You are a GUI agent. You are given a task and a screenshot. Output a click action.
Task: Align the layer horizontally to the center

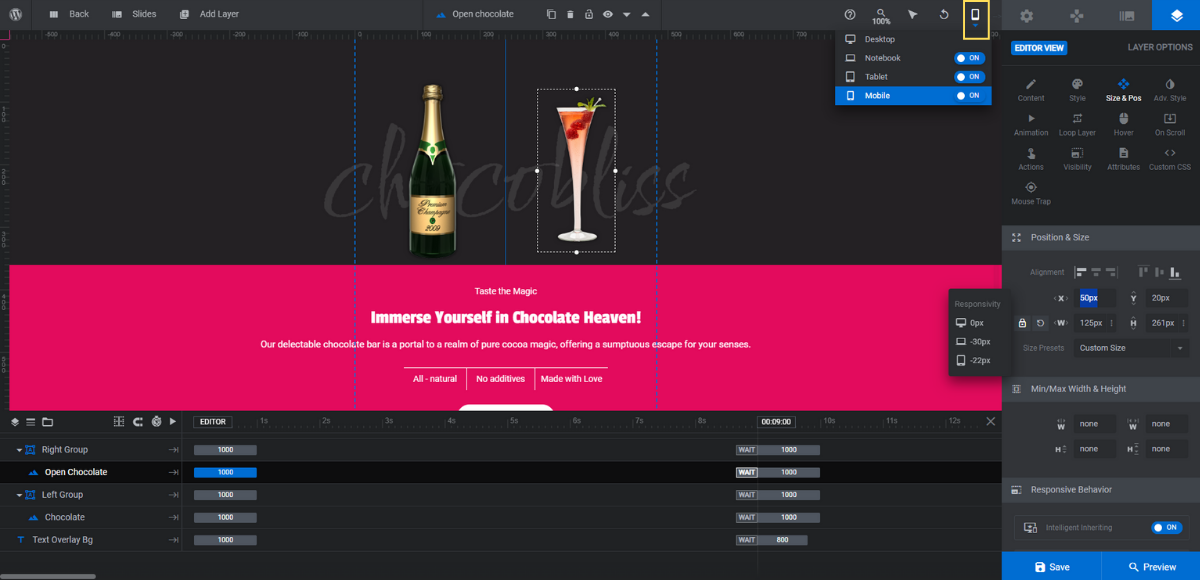(1096, 272)
